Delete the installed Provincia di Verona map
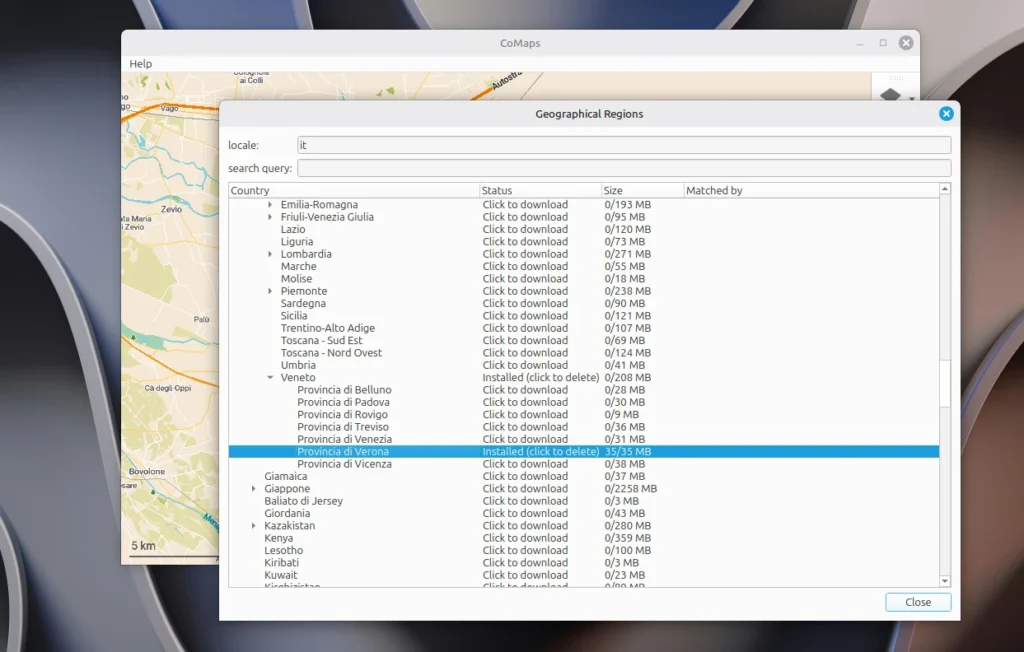The image size is (1024, 652). 540,451
